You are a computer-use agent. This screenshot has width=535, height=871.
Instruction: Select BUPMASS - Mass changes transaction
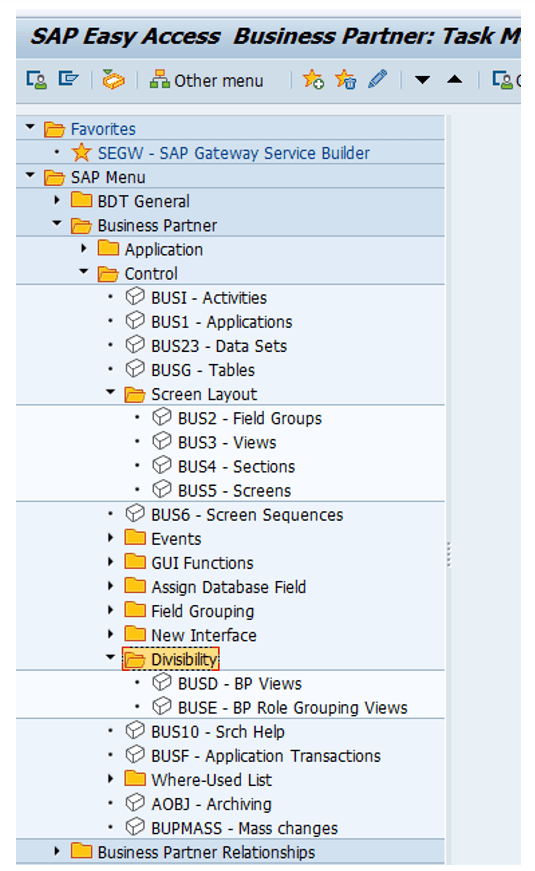click(244, 828)
